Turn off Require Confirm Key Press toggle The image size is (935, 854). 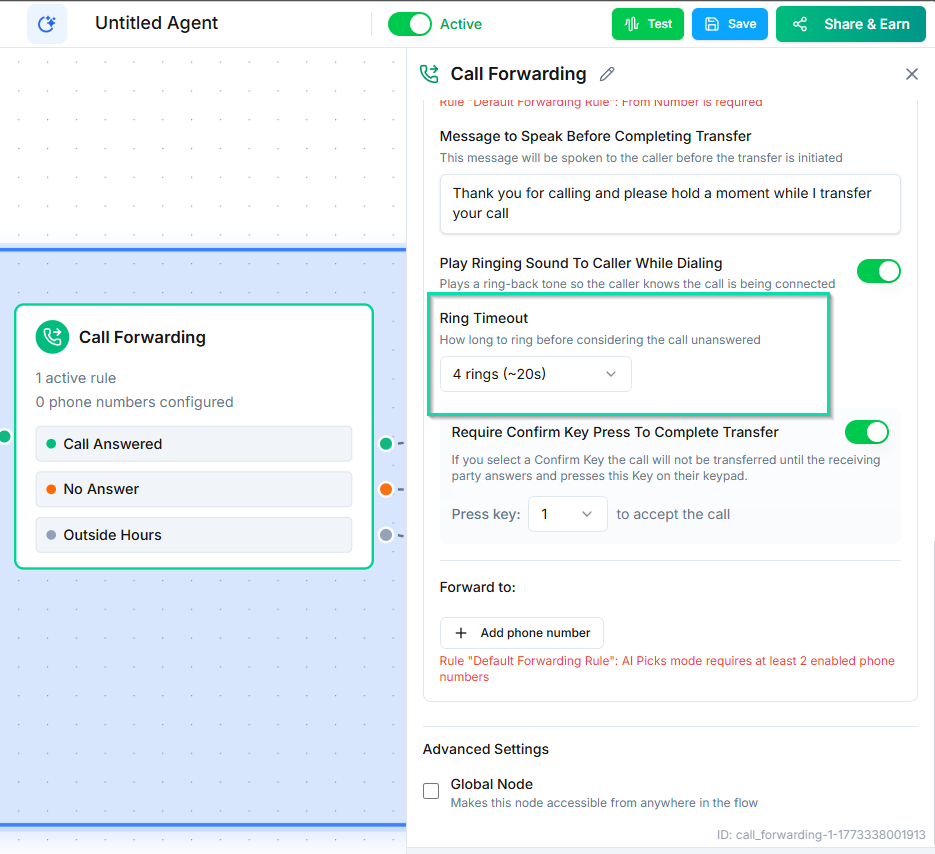[866, 432]
